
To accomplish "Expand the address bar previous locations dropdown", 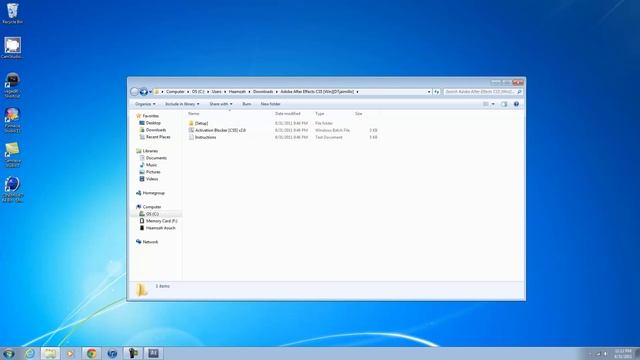I will tap(429, 92).
